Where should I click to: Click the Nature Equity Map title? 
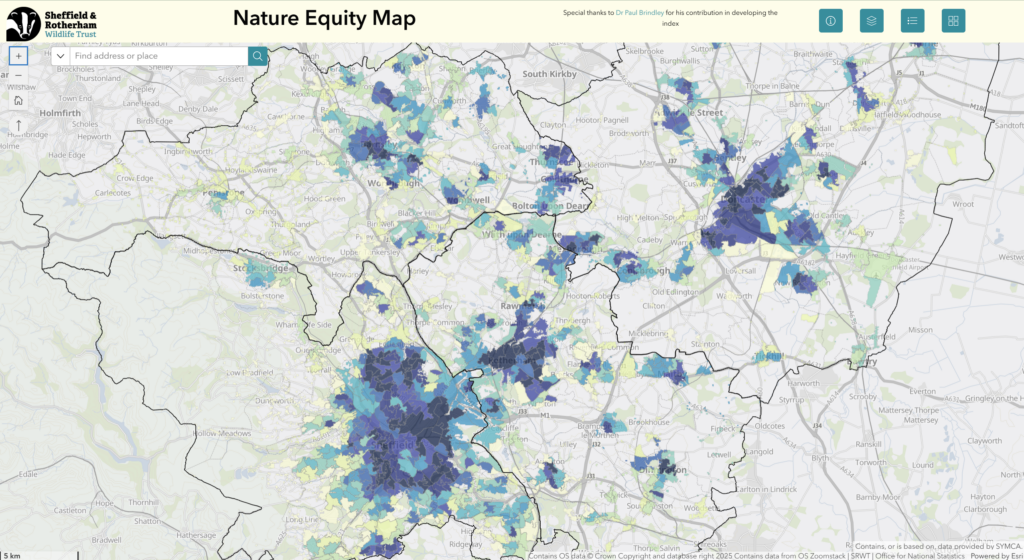tap(324, 18)
